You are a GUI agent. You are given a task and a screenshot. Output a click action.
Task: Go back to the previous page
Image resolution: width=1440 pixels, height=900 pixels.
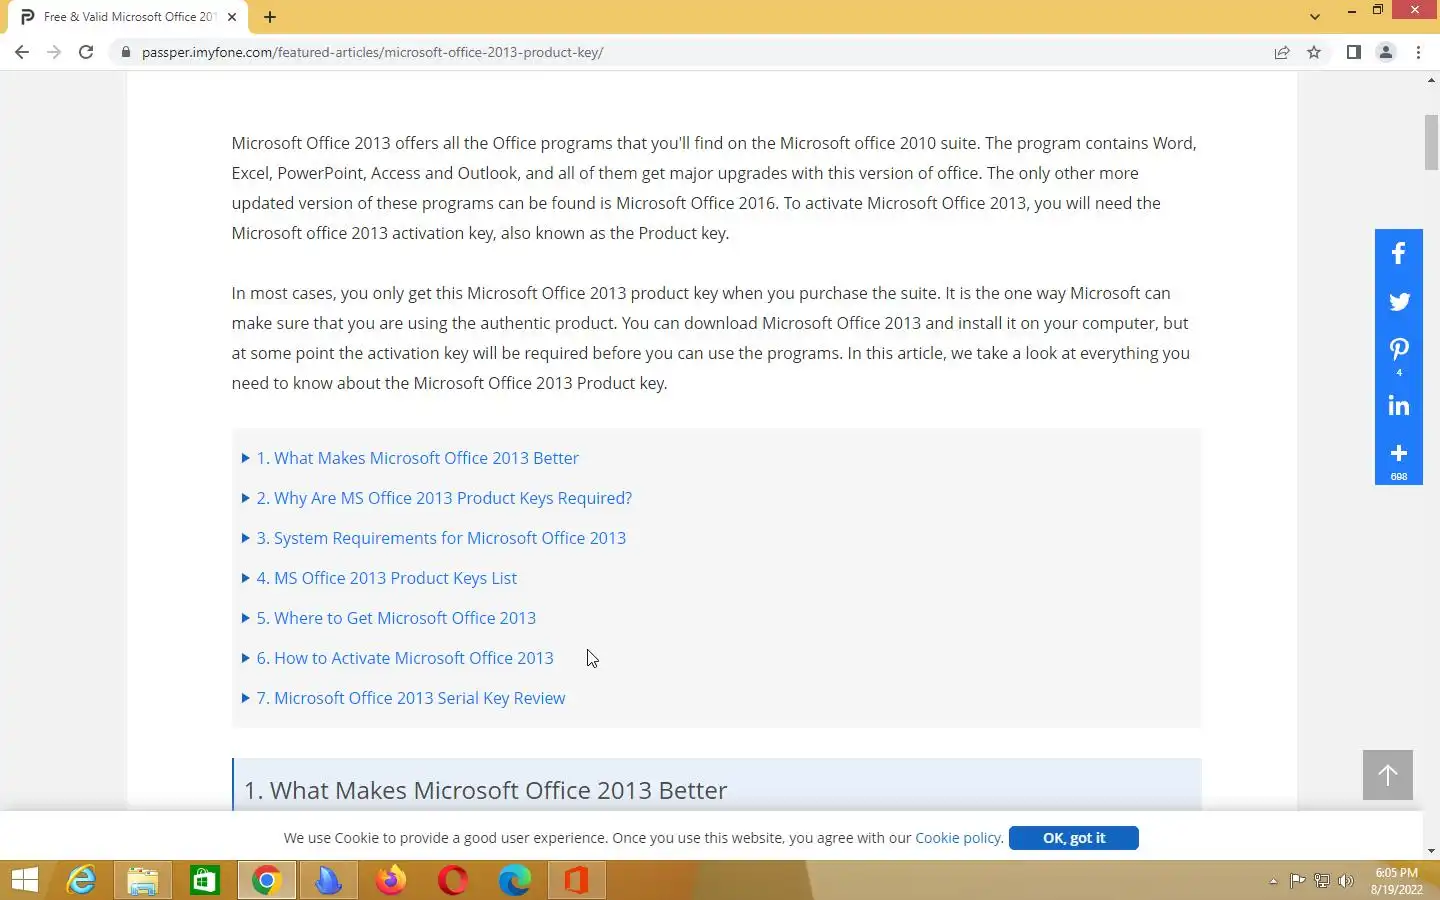click(x=22, y=52)
